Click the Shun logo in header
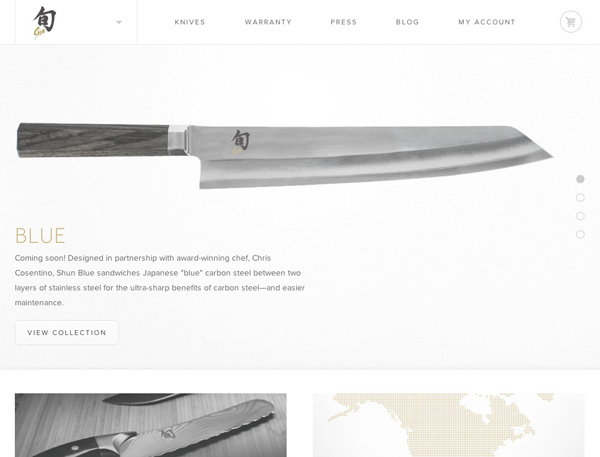Screen dimensions: 600x457 (45, 23)
